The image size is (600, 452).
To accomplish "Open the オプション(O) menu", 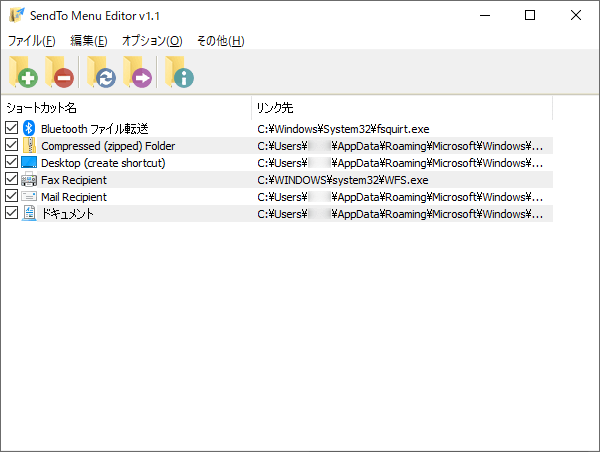I will pyautogui.click(x=152, y=41).
